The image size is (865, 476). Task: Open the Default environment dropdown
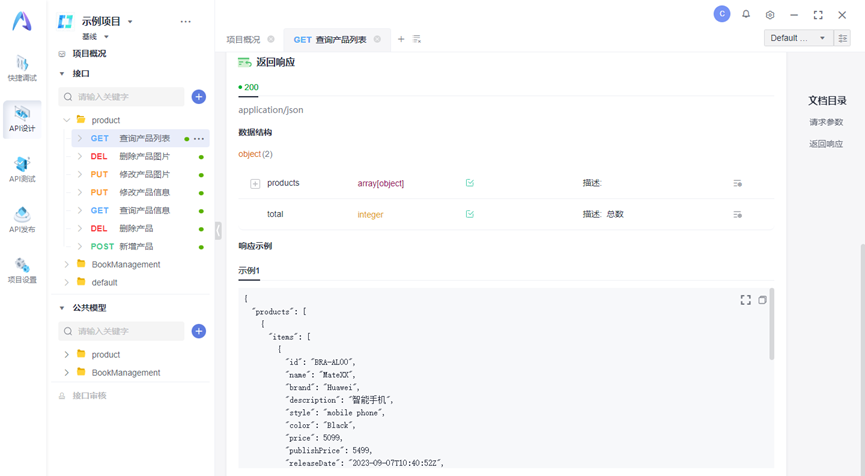(798, 38)
